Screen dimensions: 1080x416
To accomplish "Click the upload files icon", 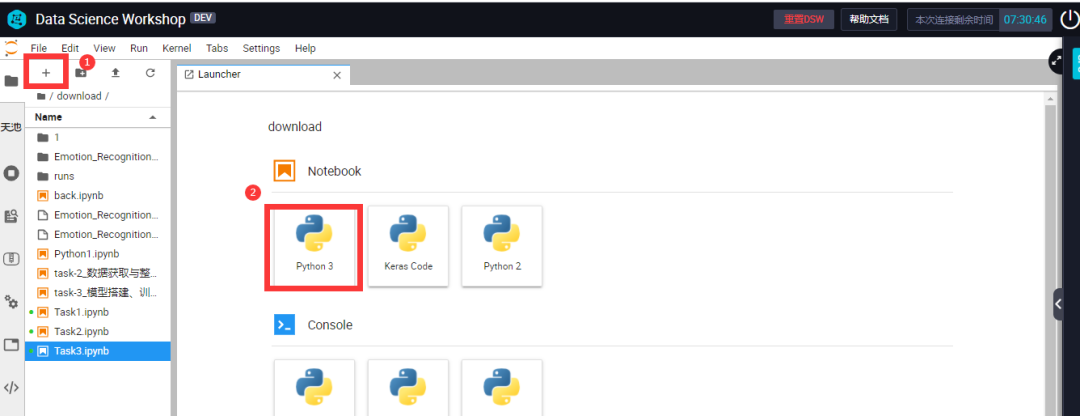I will coord(116,73).
